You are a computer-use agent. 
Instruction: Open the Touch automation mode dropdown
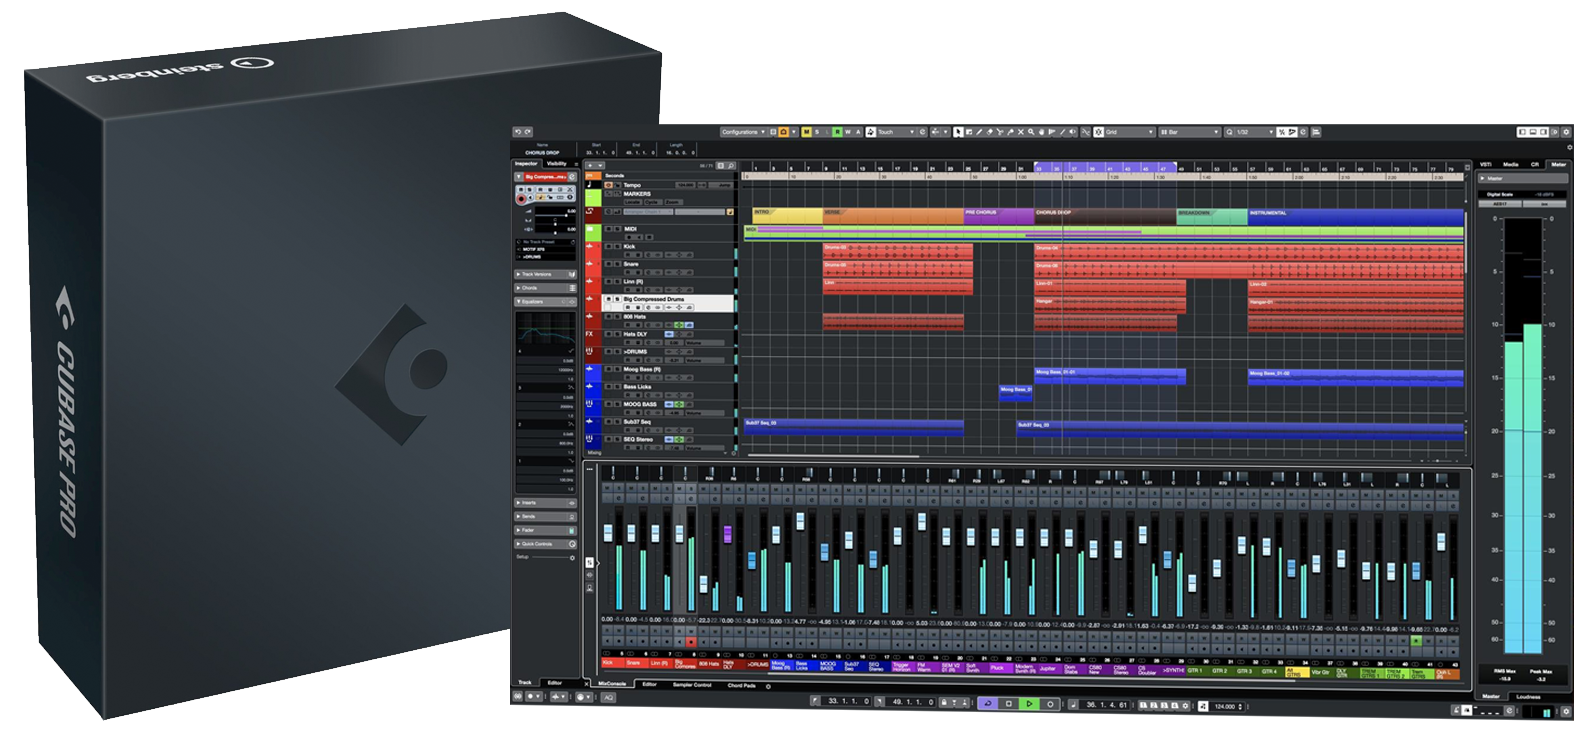(x=897, y=132)
